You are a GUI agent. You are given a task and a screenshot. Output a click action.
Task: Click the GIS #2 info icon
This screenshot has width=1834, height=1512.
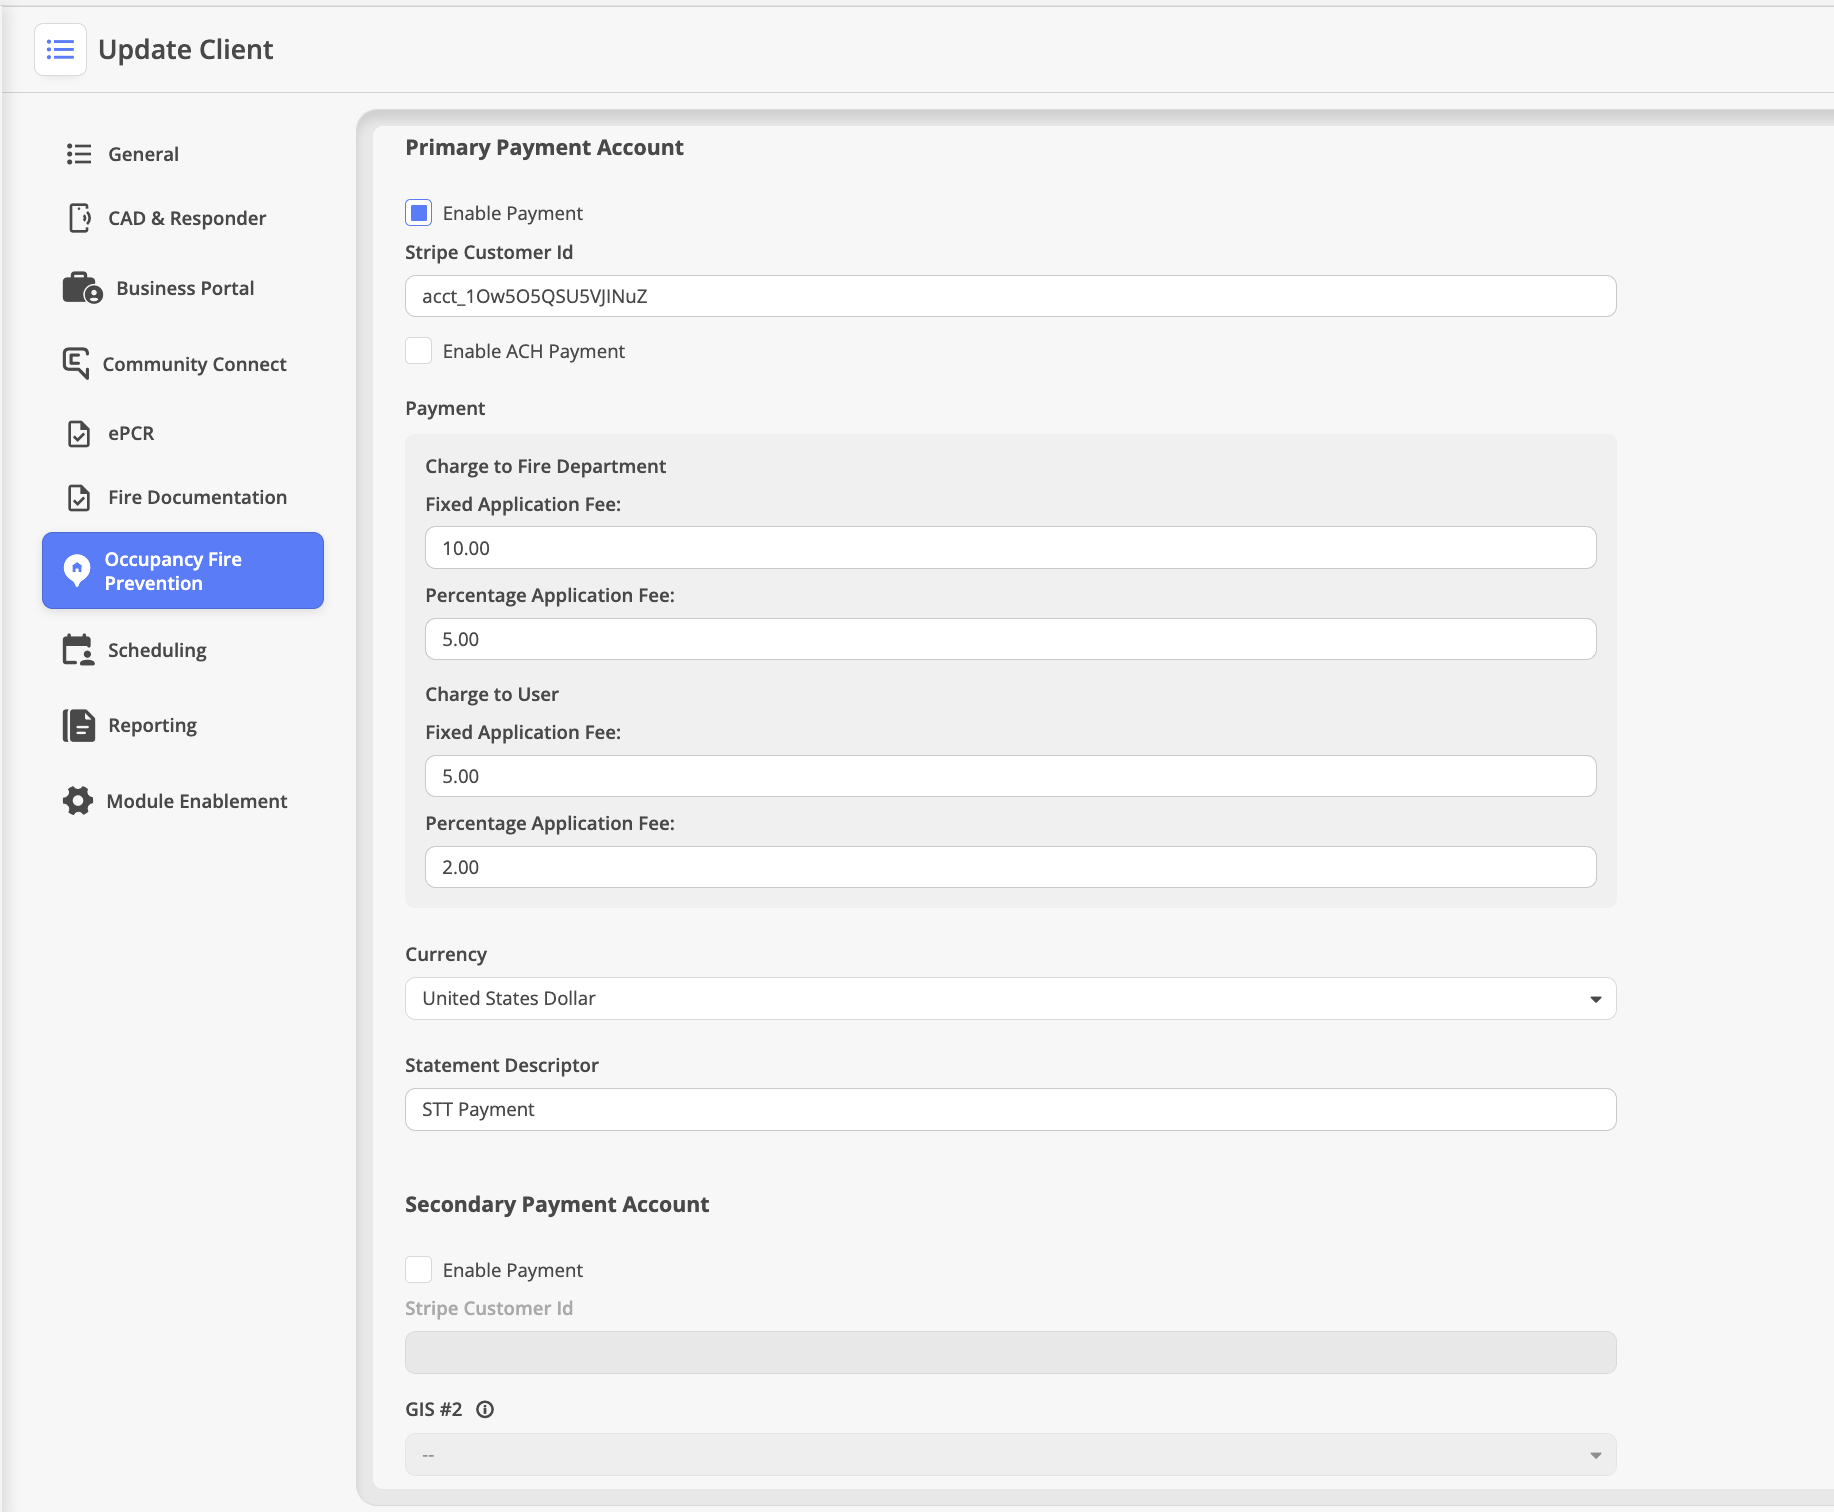pos(485,1409)
